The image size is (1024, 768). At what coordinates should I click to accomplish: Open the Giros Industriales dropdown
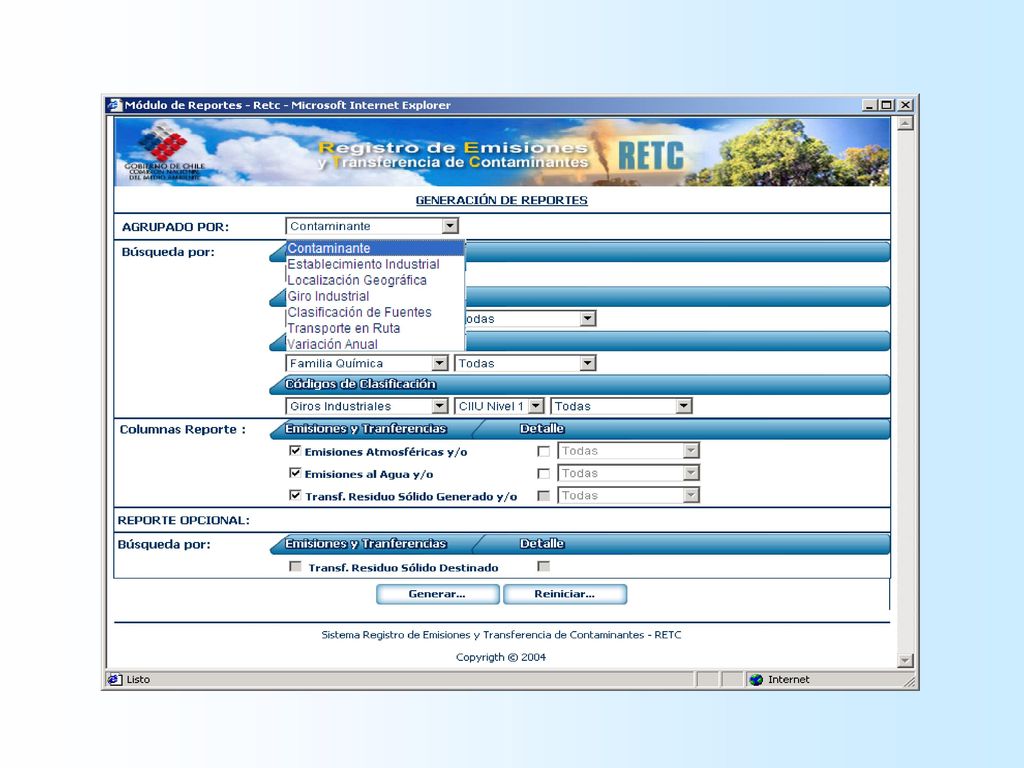tap(366, 406)
